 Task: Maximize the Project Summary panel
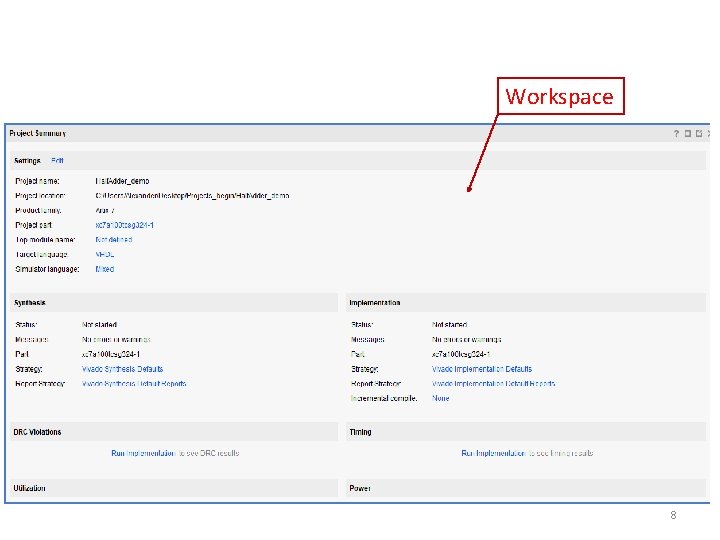687,134
